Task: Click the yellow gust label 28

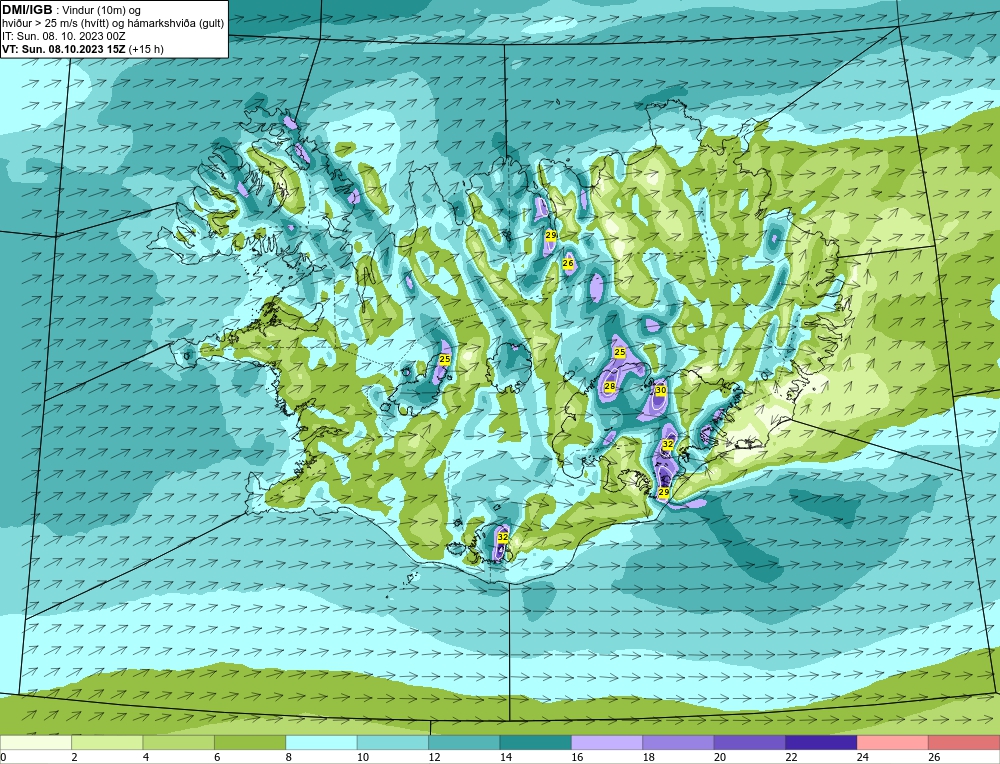Action: pyautogui.click(x=610, y=386)
